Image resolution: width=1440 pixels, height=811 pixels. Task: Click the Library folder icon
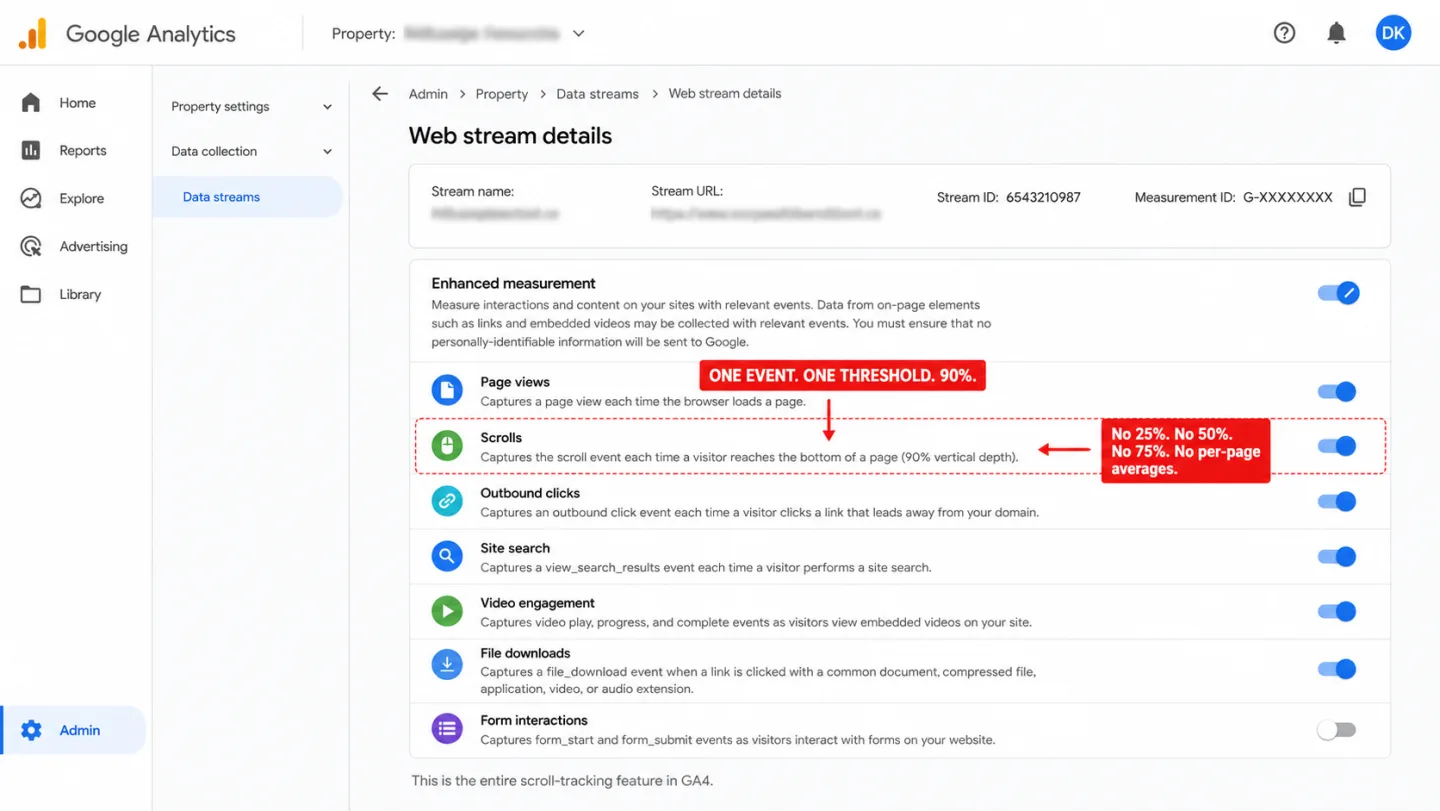coord(31,295)
